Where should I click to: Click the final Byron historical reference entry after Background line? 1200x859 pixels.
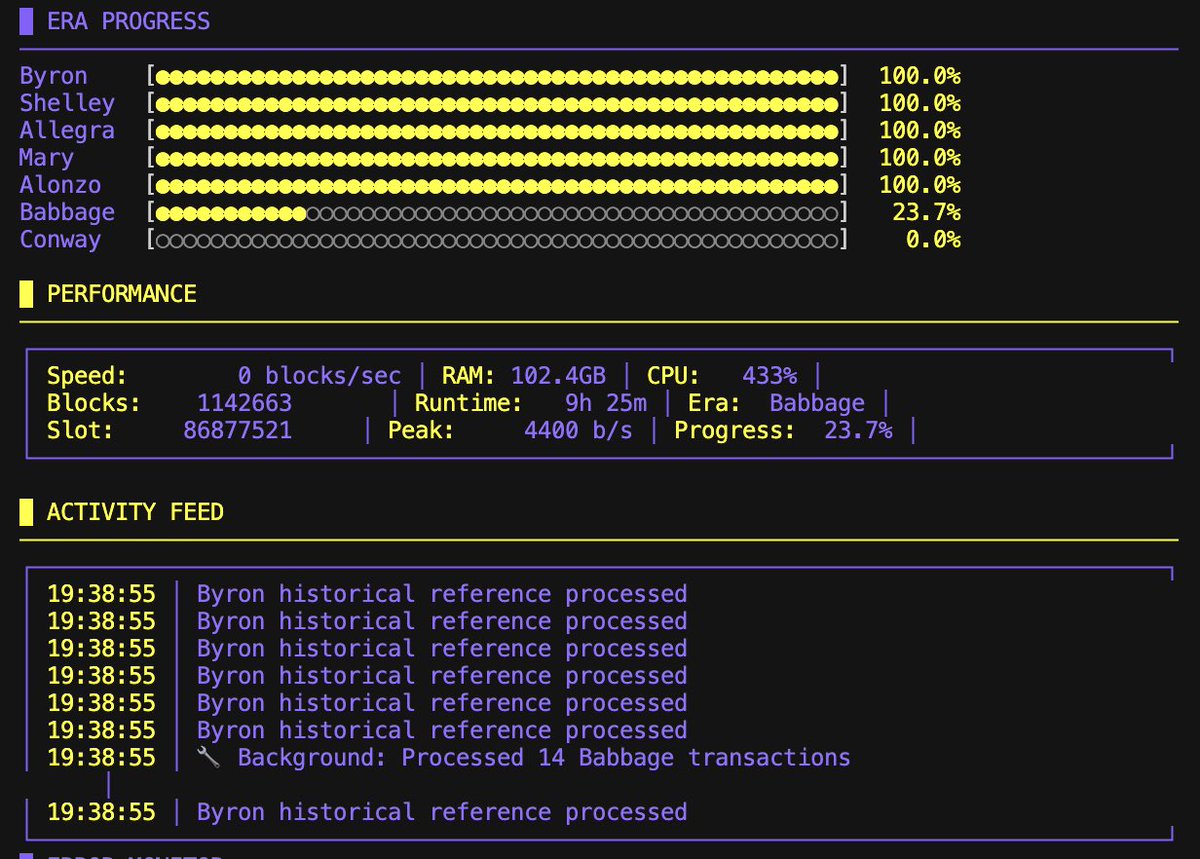point(442,812)
